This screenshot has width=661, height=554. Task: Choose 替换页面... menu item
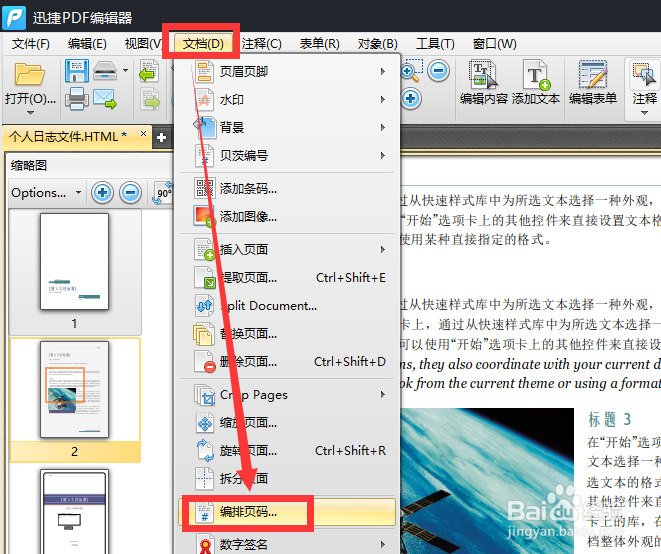[287, 333]
